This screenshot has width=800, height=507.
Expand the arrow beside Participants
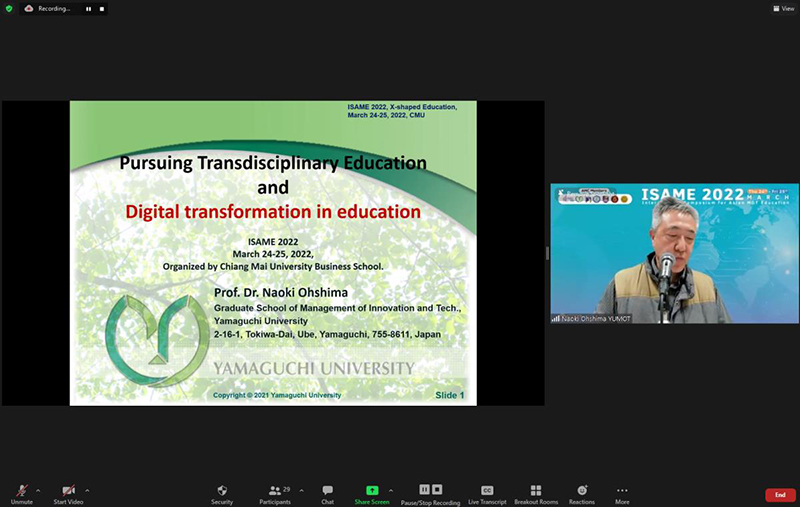(x=302, y=491)
